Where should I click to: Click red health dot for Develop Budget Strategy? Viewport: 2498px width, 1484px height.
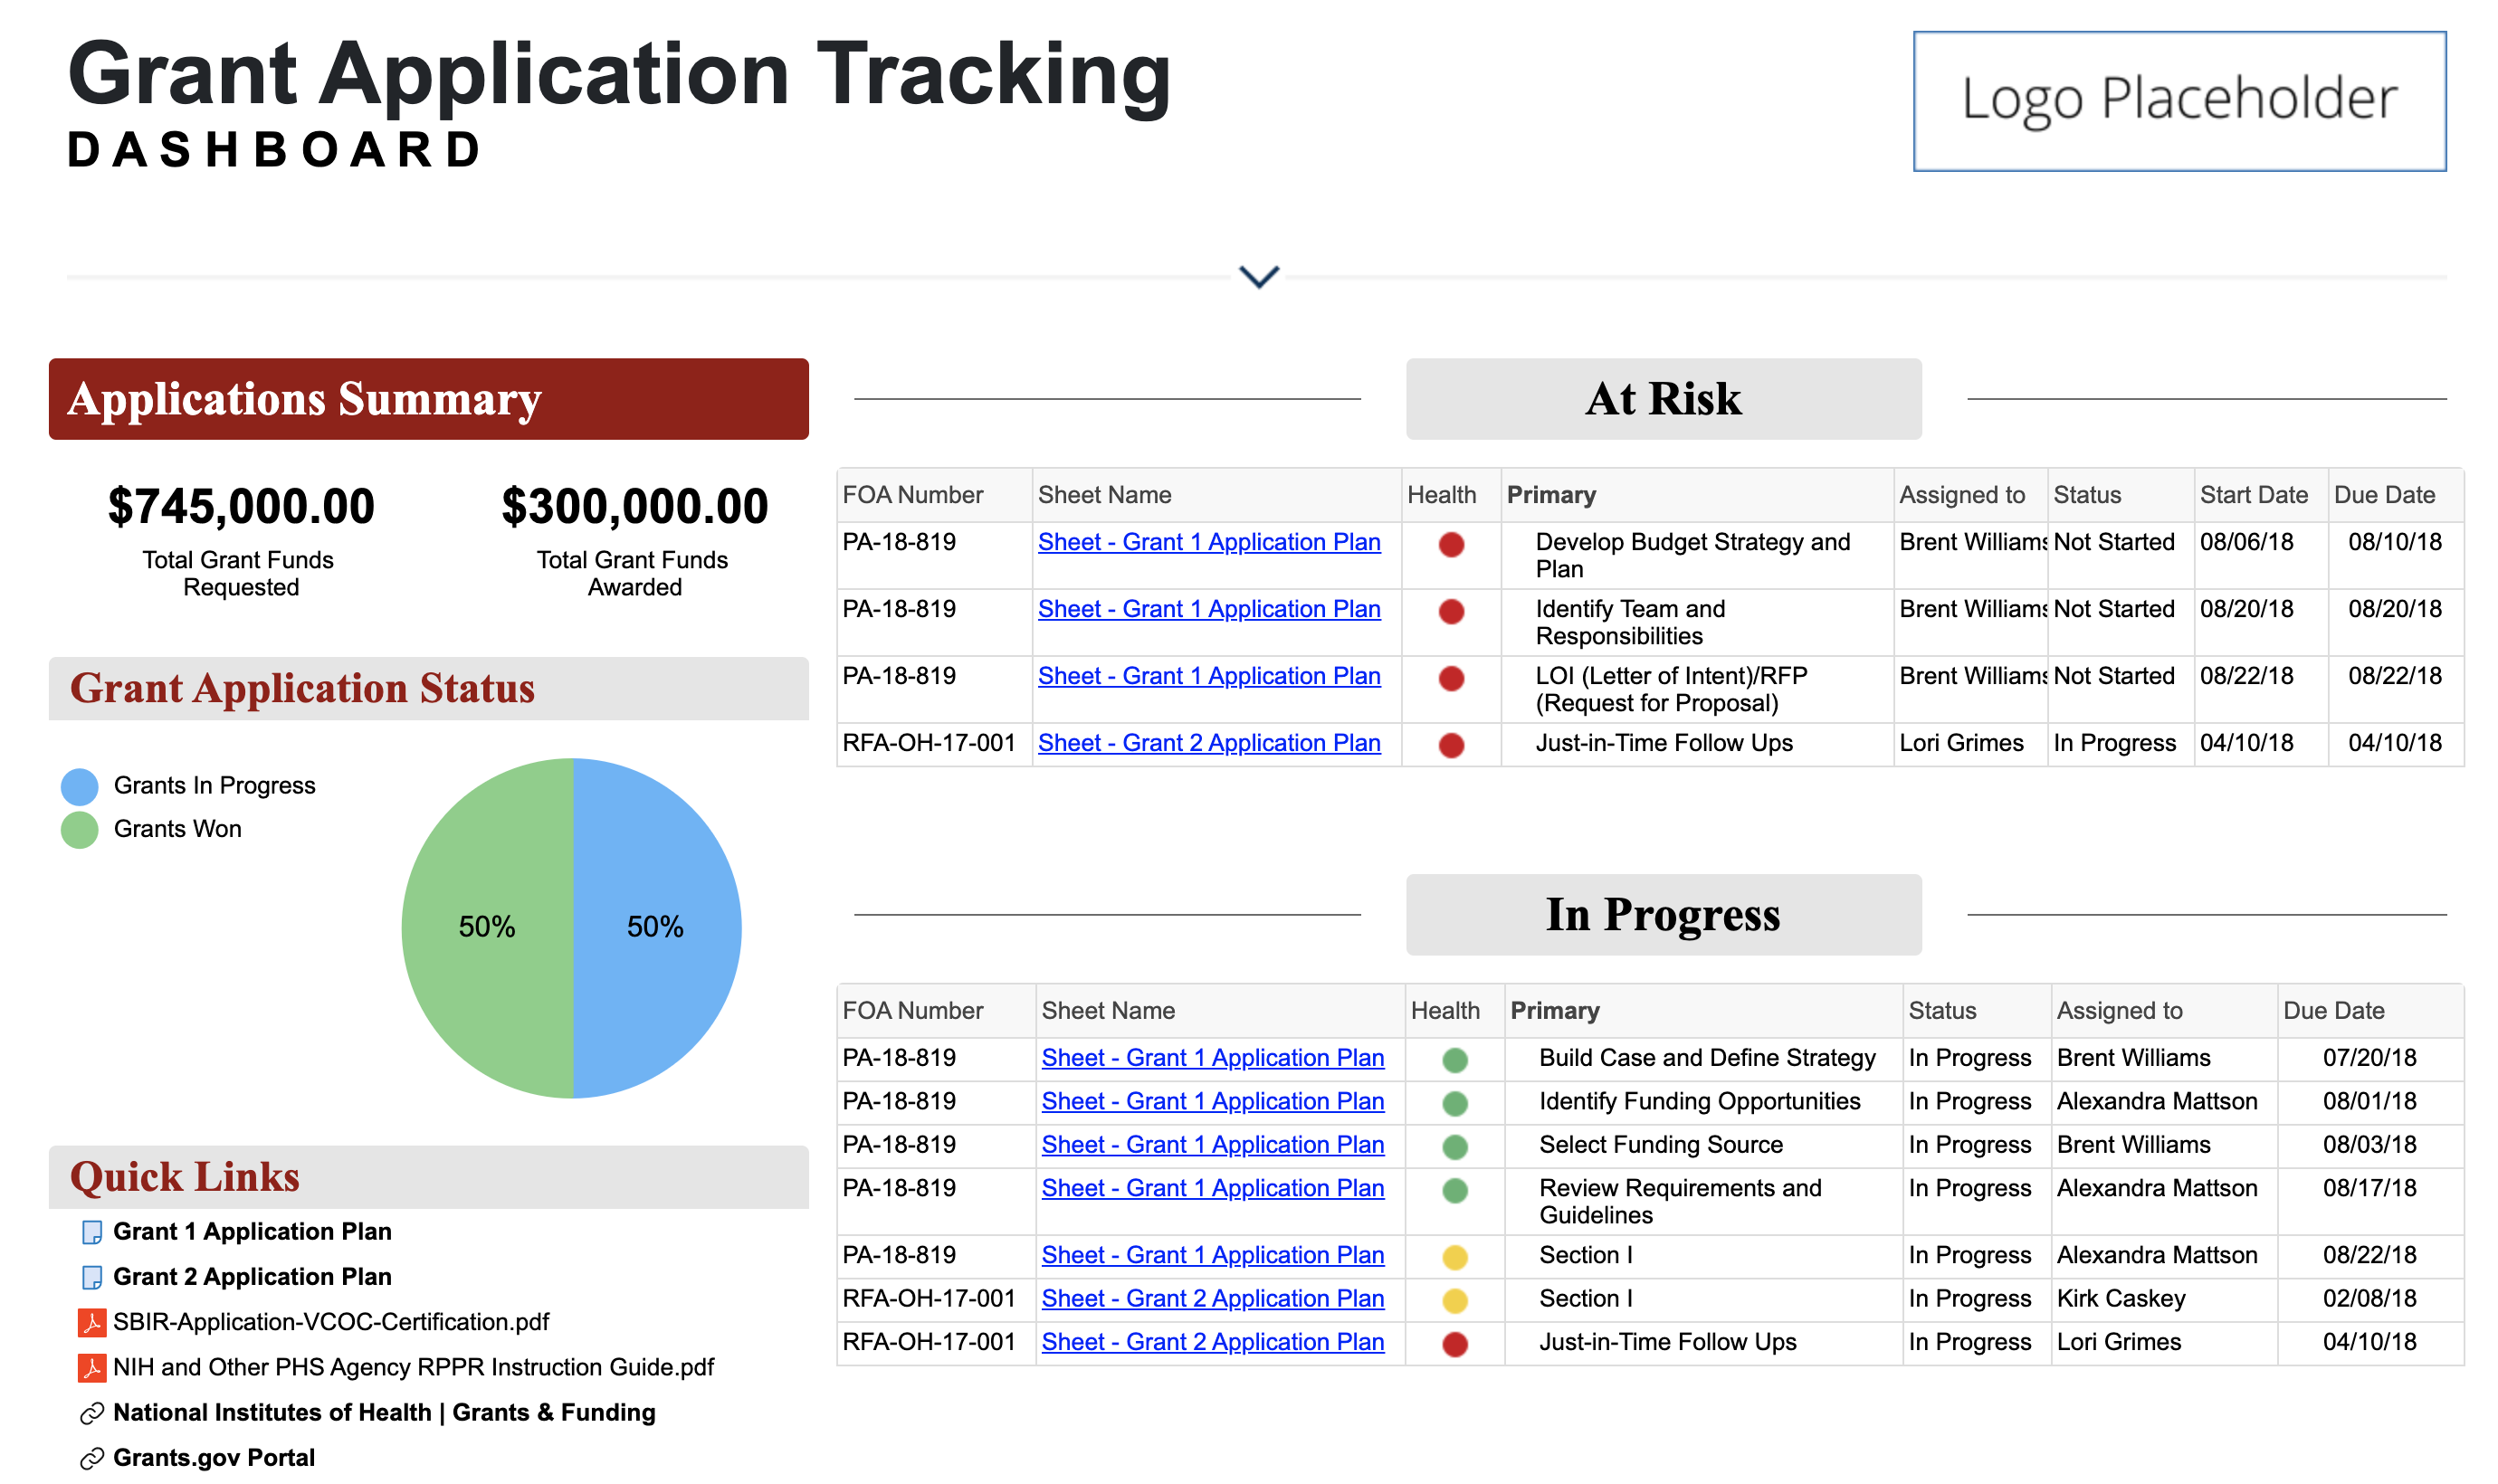coord(1451,544)
